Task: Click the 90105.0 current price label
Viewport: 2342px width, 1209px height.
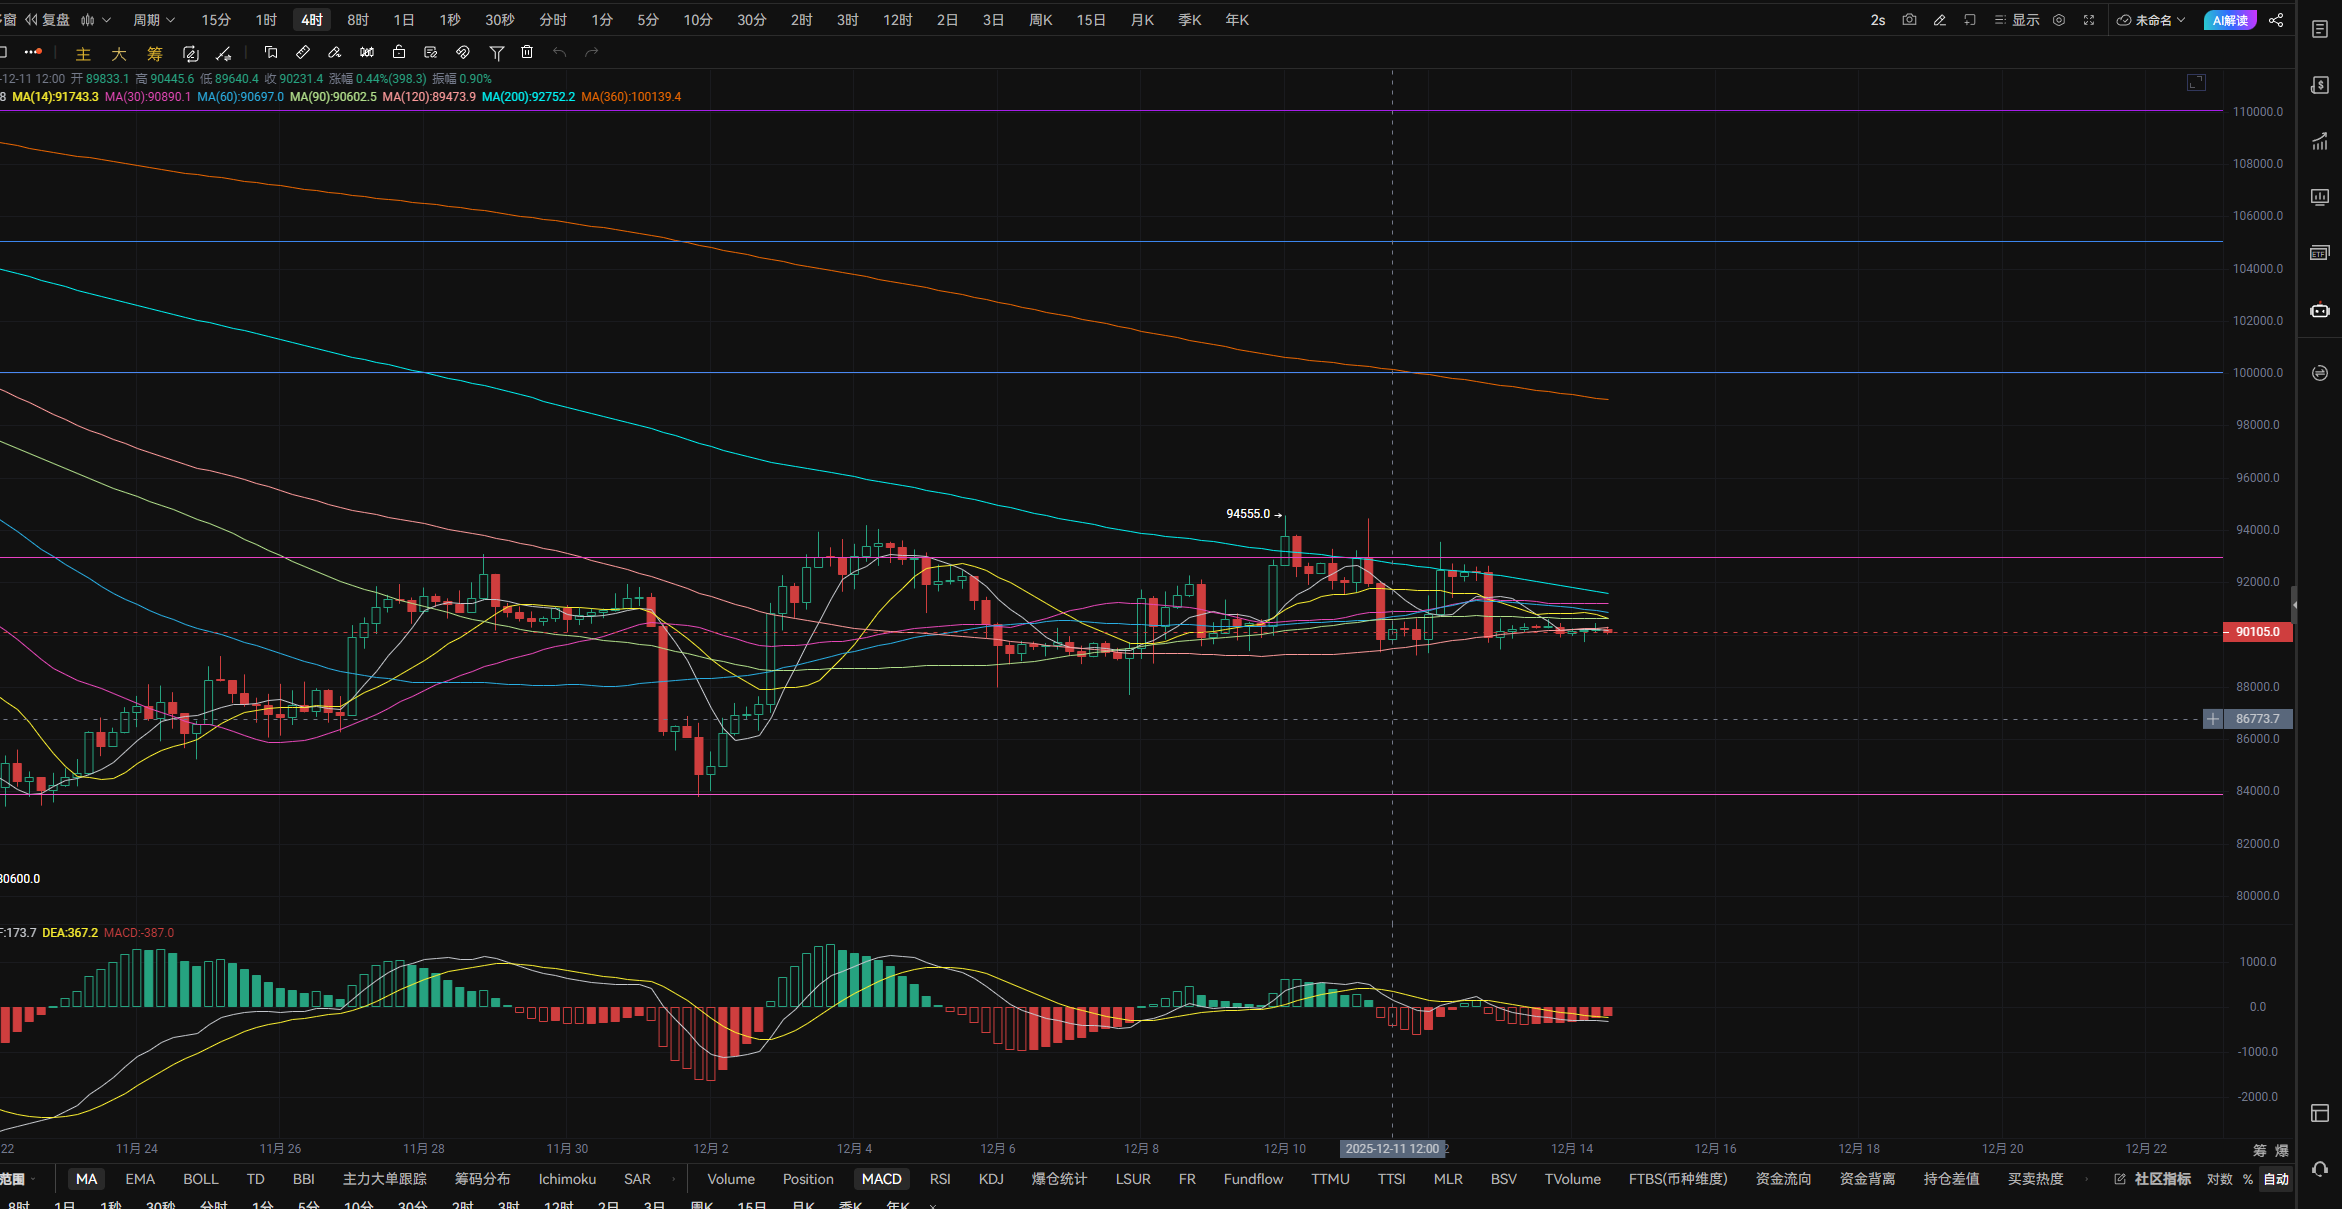Action: [x=2257, y=632]
